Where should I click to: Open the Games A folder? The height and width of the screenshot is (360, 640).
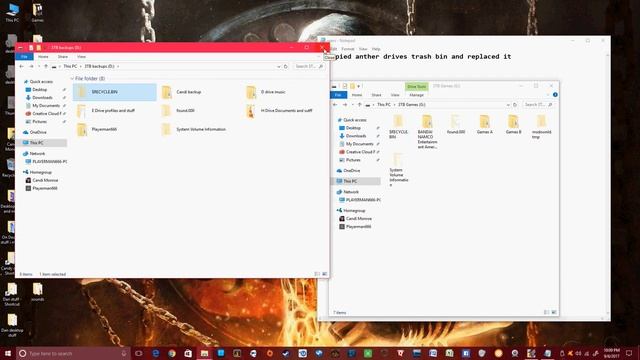(484, 125)
